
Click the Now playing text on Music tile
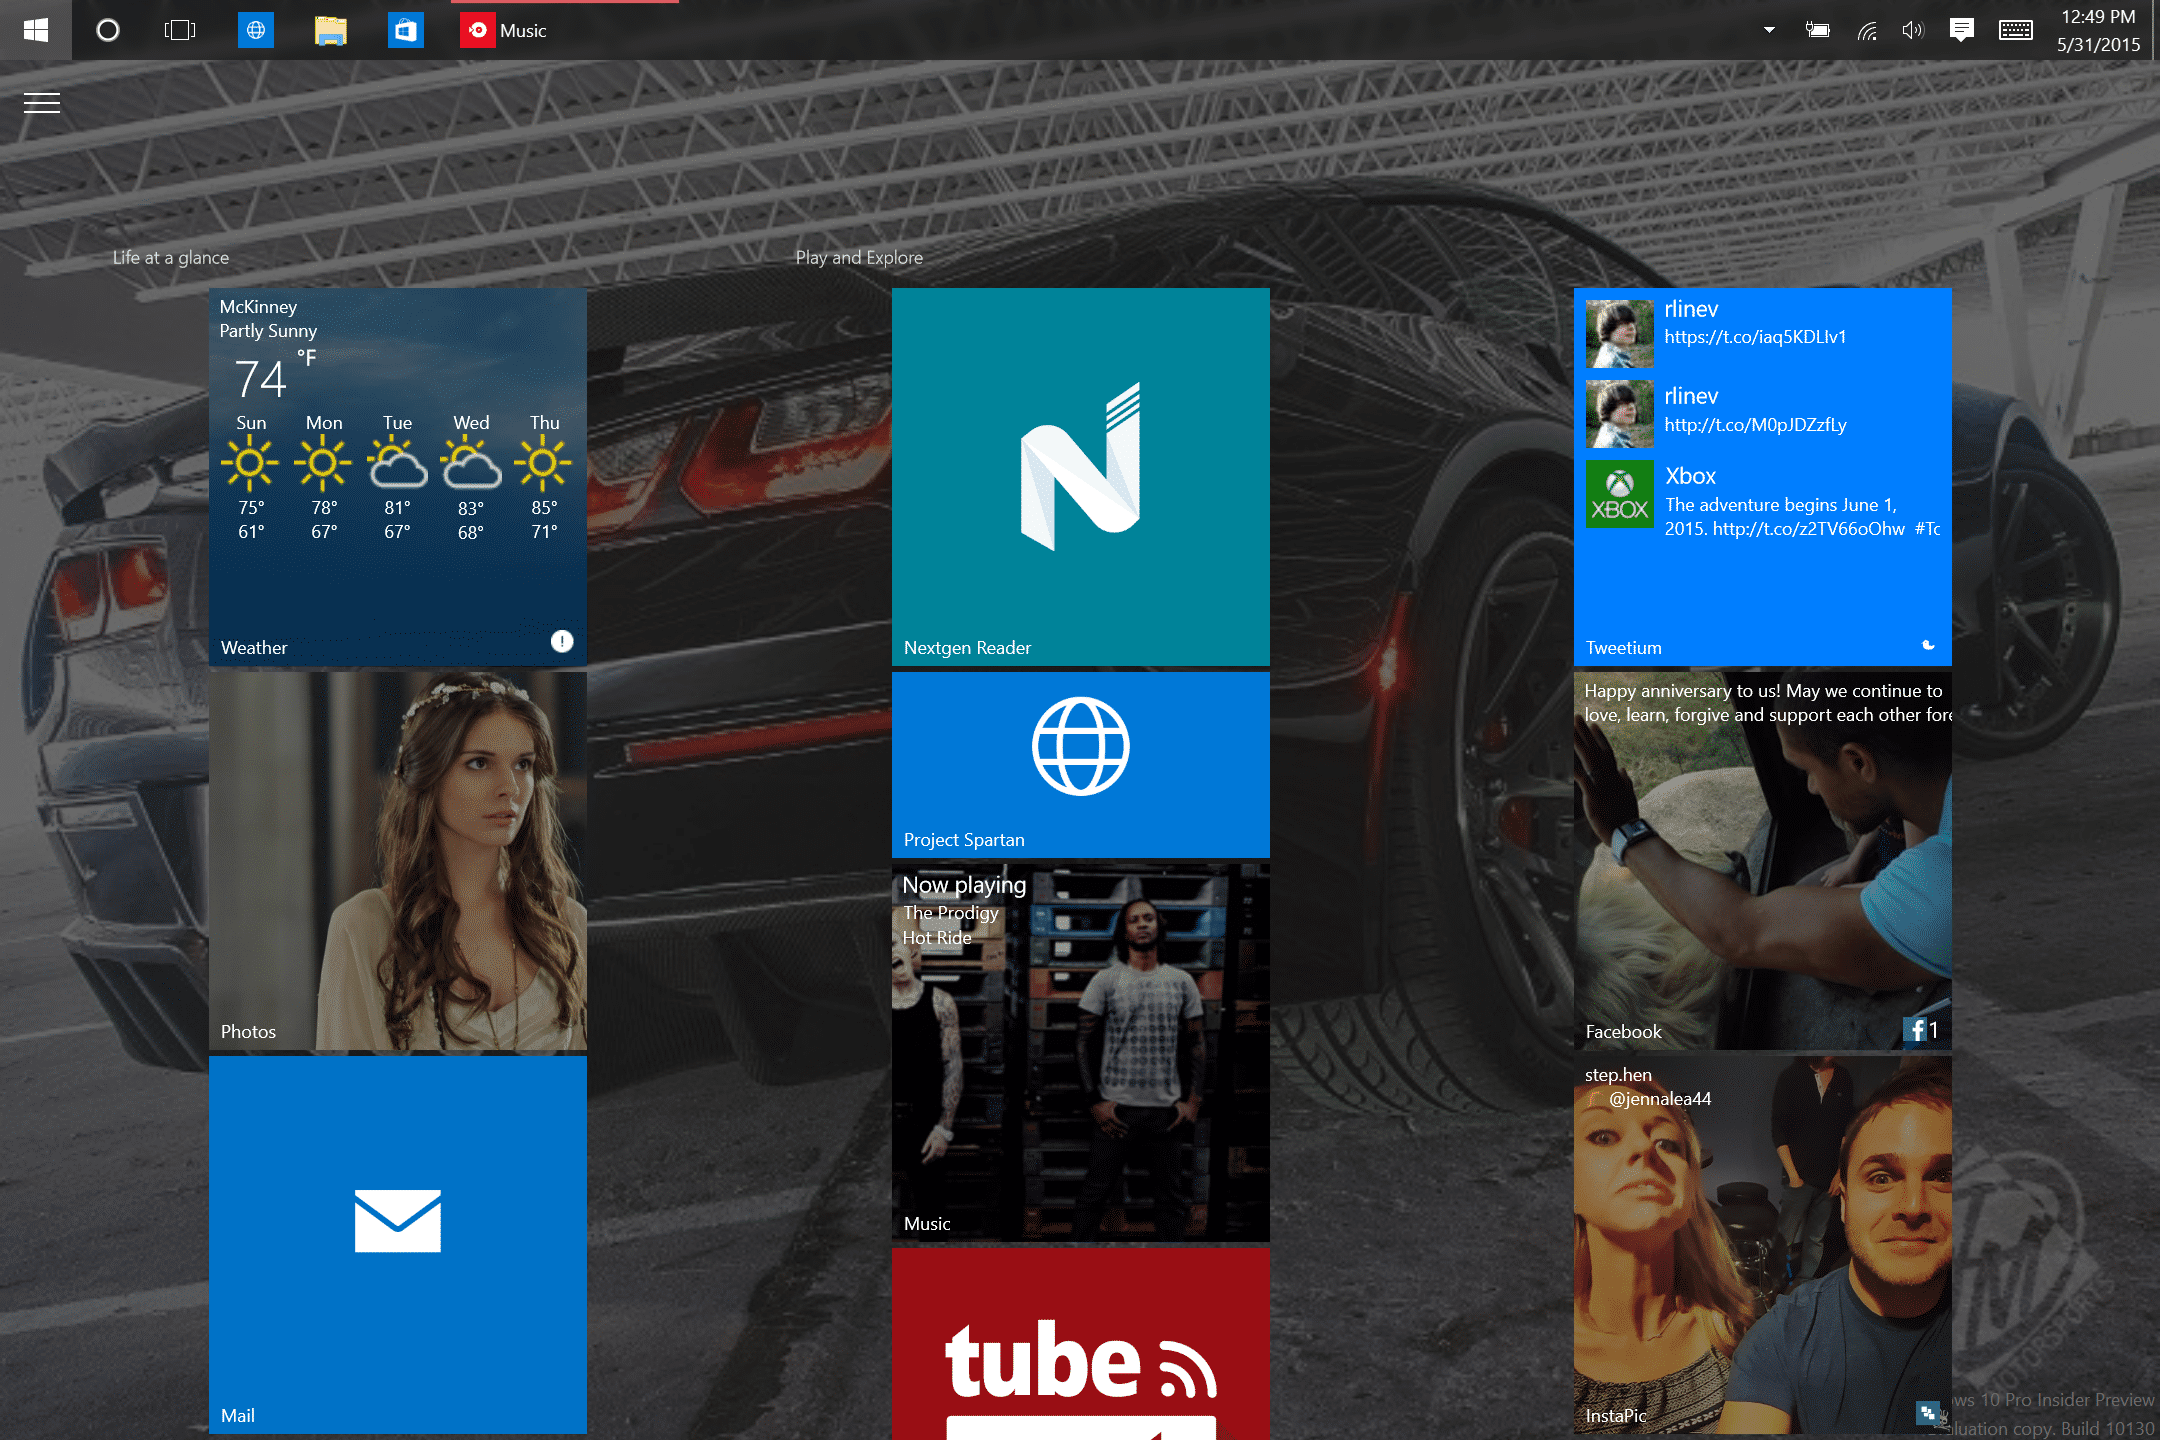[964, 885]
